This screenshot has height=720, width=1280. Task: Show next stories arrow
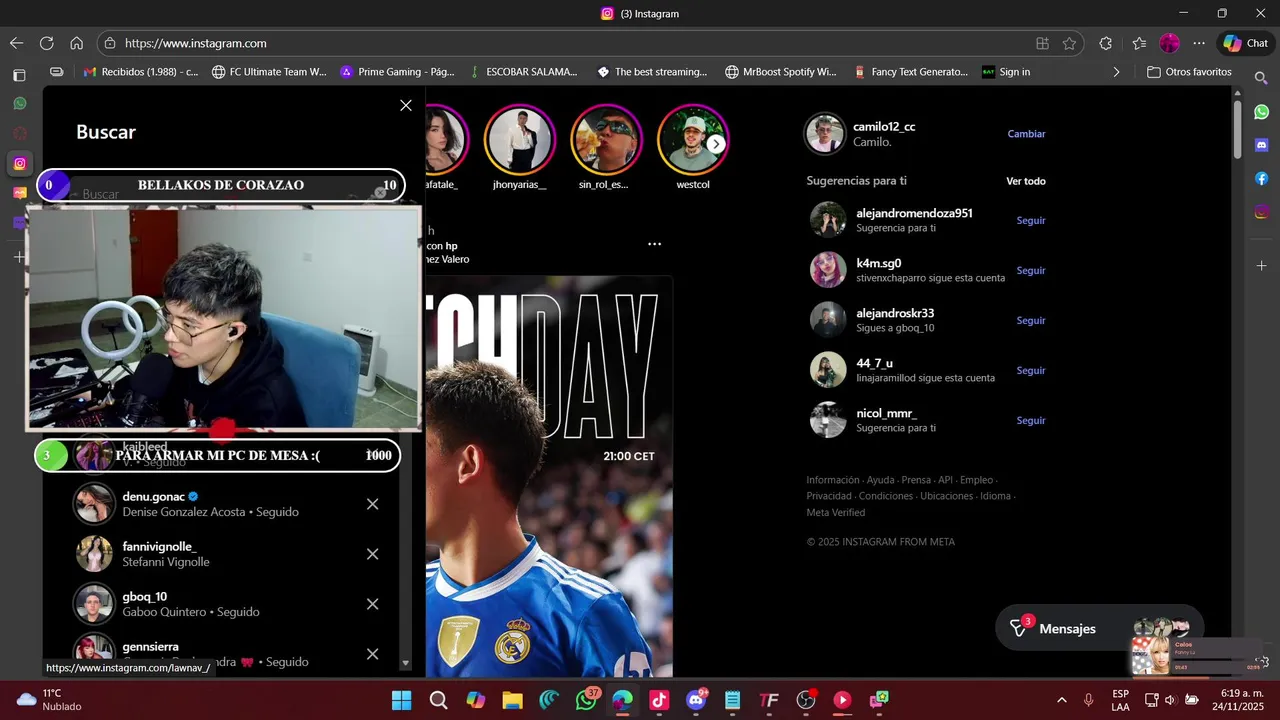[716, 144]
